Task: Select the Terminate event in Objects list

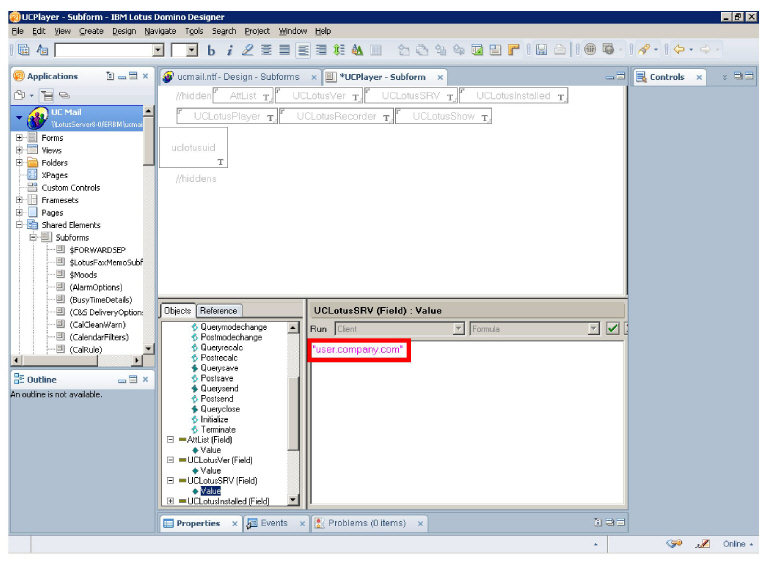Action: (x=218, y=430)
